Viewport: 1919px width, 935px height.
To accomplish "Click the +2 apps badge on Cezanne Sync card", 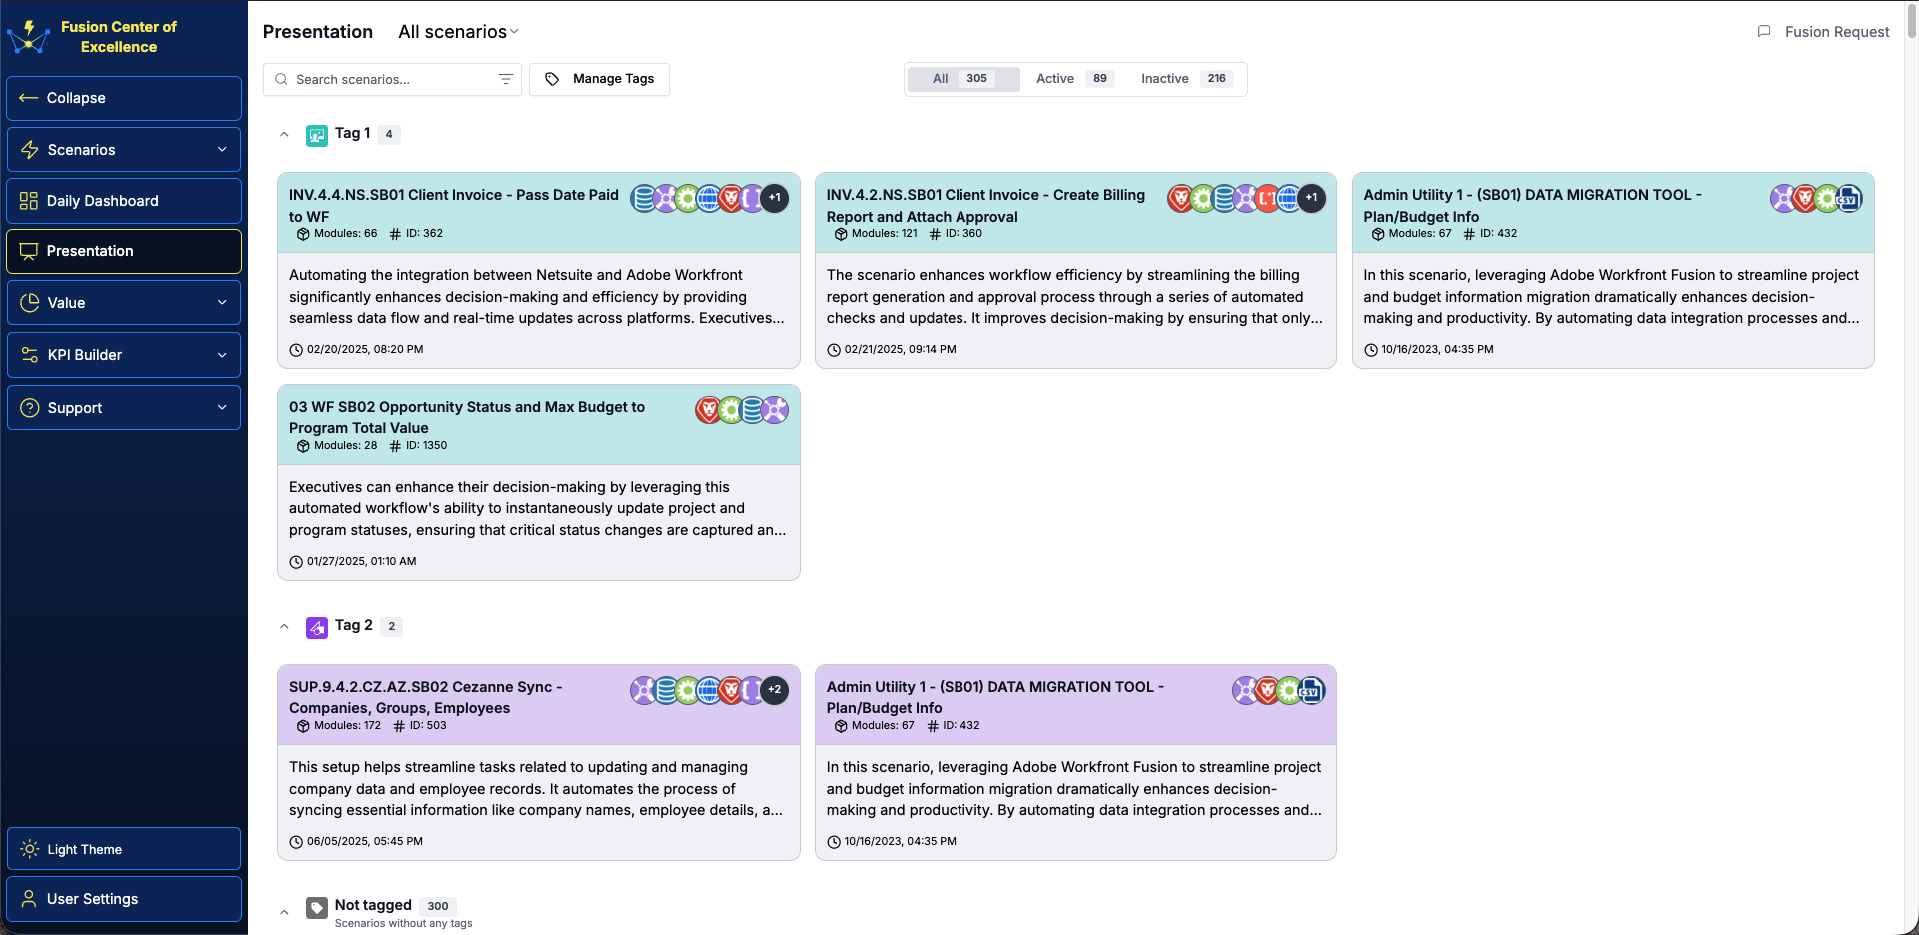I will pyautogui.click(x=775, y=690).
